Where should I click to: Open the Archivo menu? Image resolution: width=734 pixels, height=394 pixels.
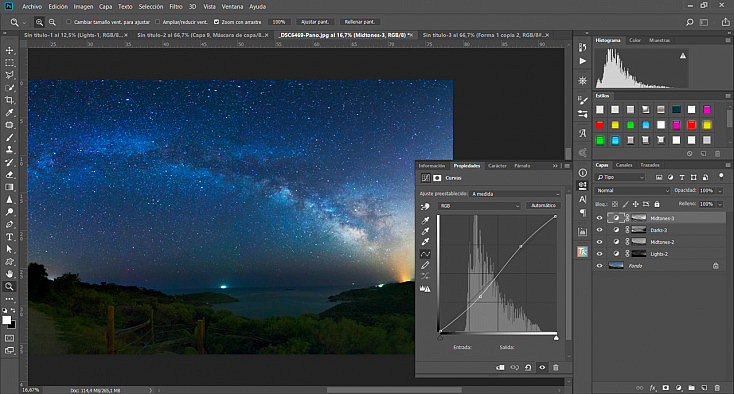click(32, 7)
